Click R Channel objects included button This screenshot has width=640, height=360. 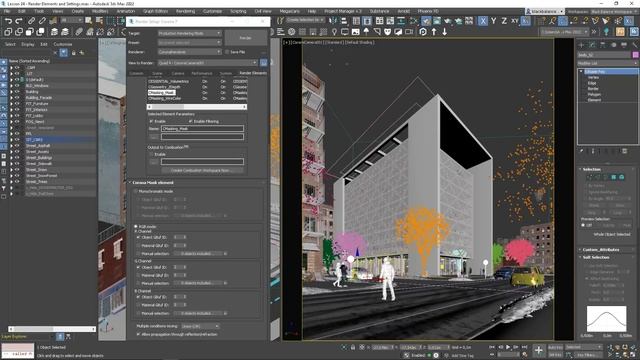coord(197,253)
